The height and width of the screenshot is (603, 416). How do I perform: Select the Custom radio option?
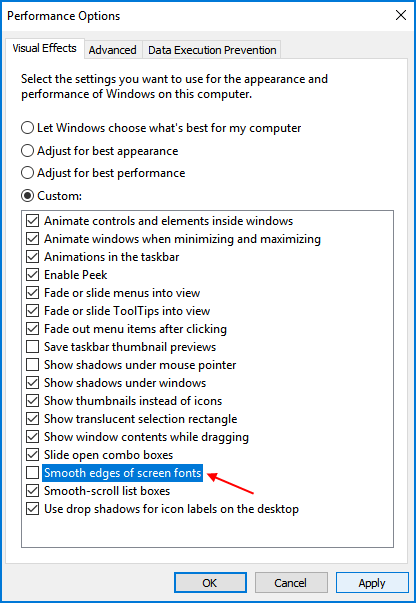pyautogui.click(x=27, y=196)
